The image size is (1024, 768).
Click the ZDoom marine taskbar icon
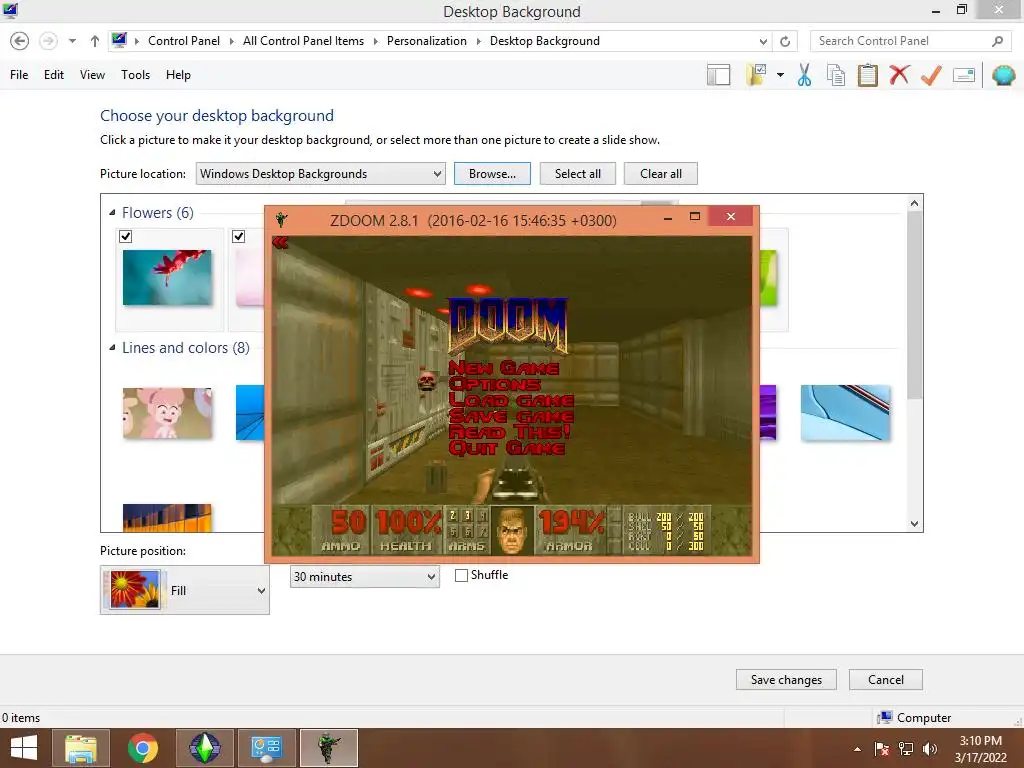[x=328, y=748]
